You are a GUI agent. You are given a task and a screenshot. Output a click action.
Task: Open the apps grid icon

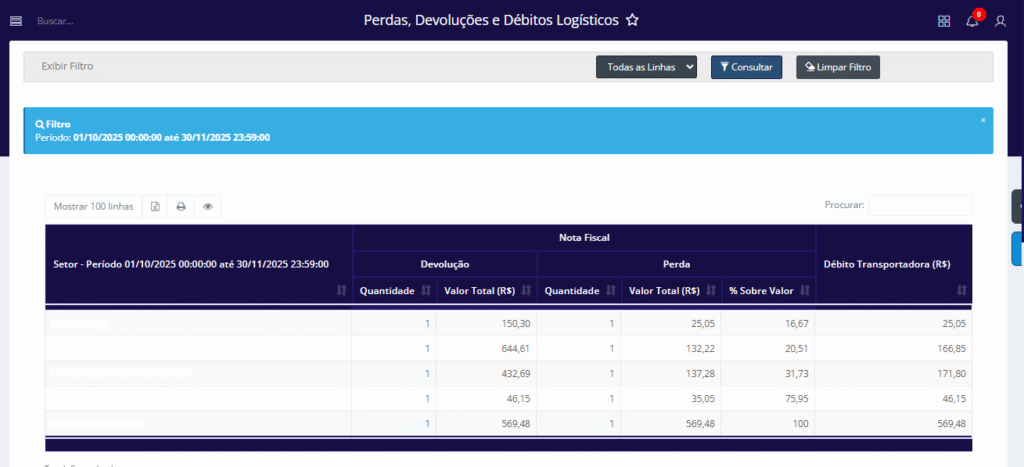pyautogui.click(x=944, y=21)
